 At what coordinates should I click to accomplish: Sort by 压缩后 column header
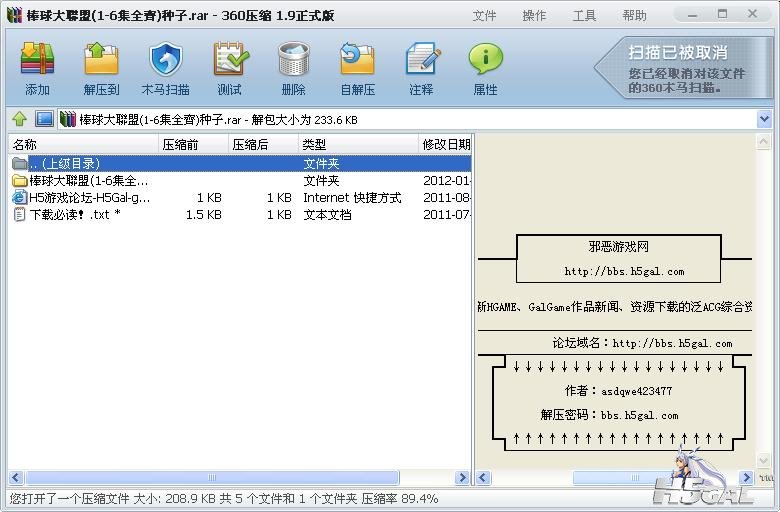[x=264, y=144]
